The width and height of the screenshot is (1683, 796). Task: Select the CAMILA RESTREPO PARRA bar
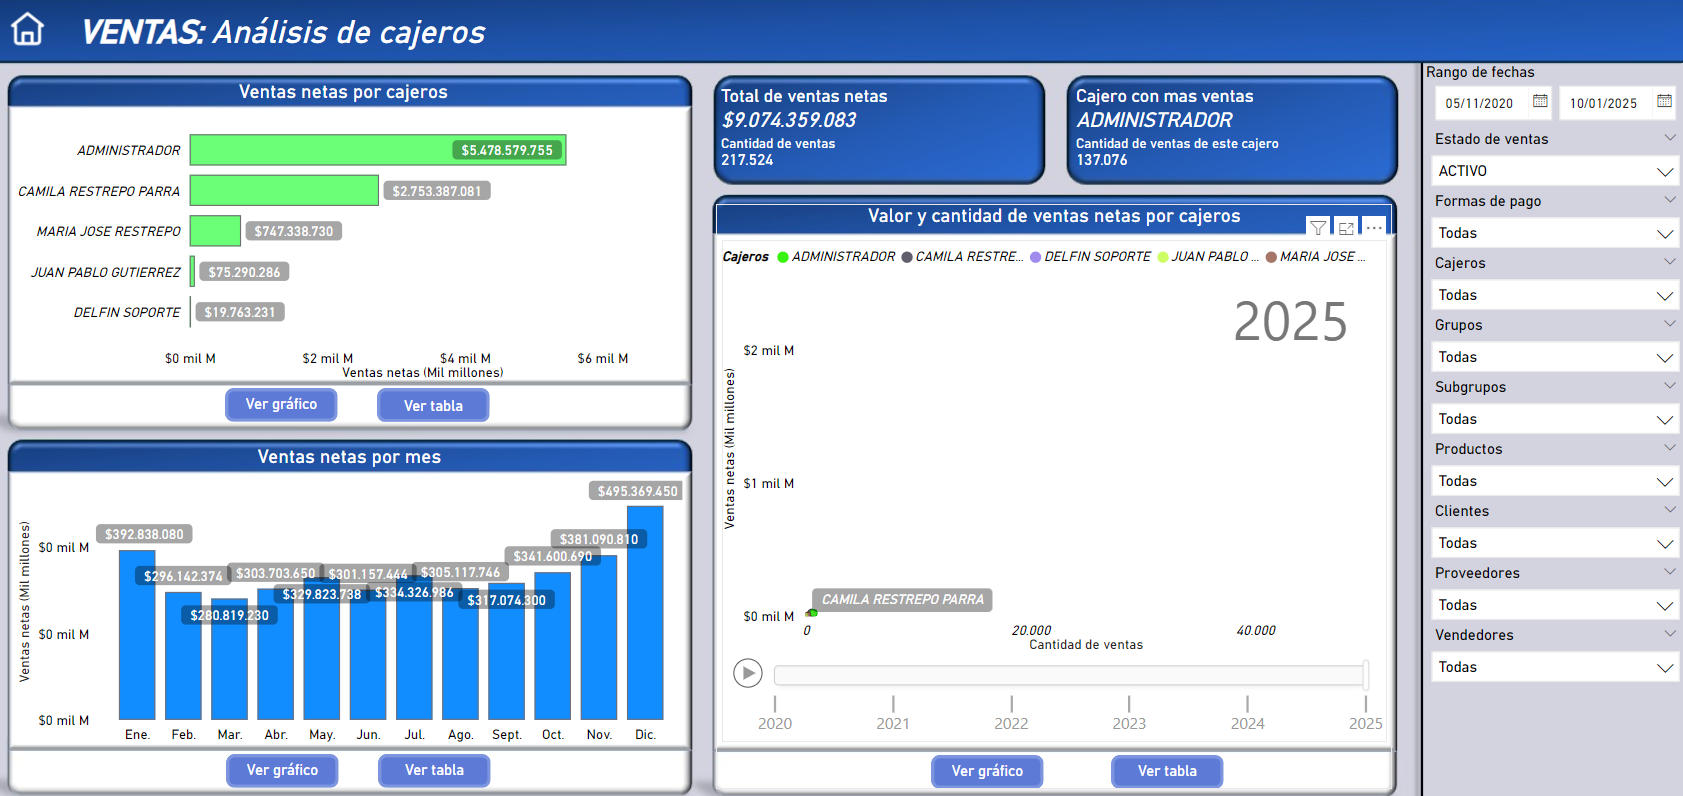[x=284, y=190]
